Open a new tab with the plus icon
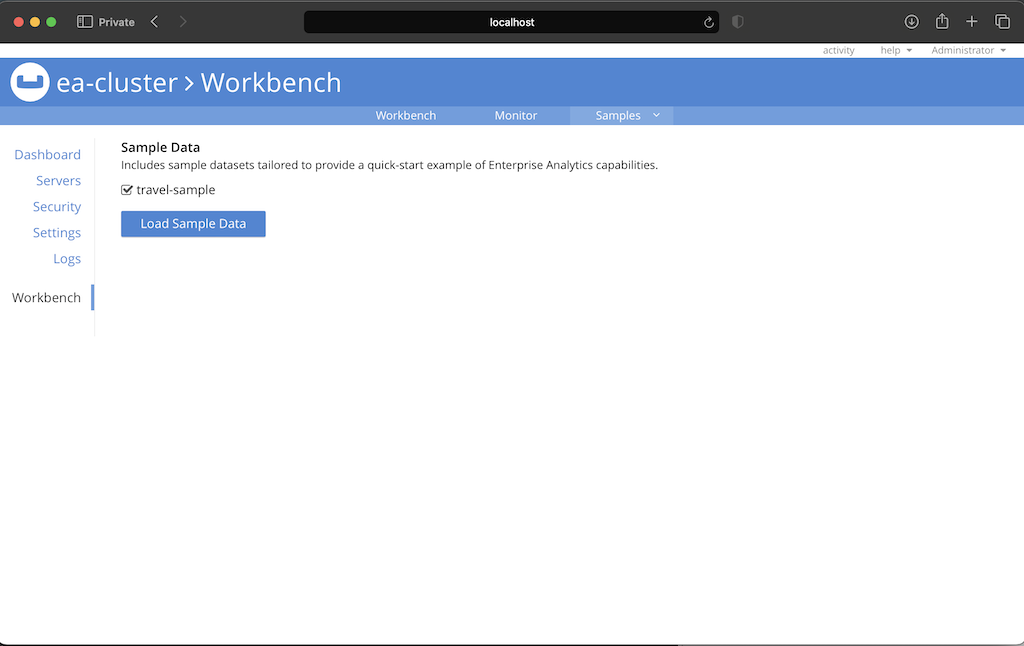The image size is (1024, 646). click(971, 22)
